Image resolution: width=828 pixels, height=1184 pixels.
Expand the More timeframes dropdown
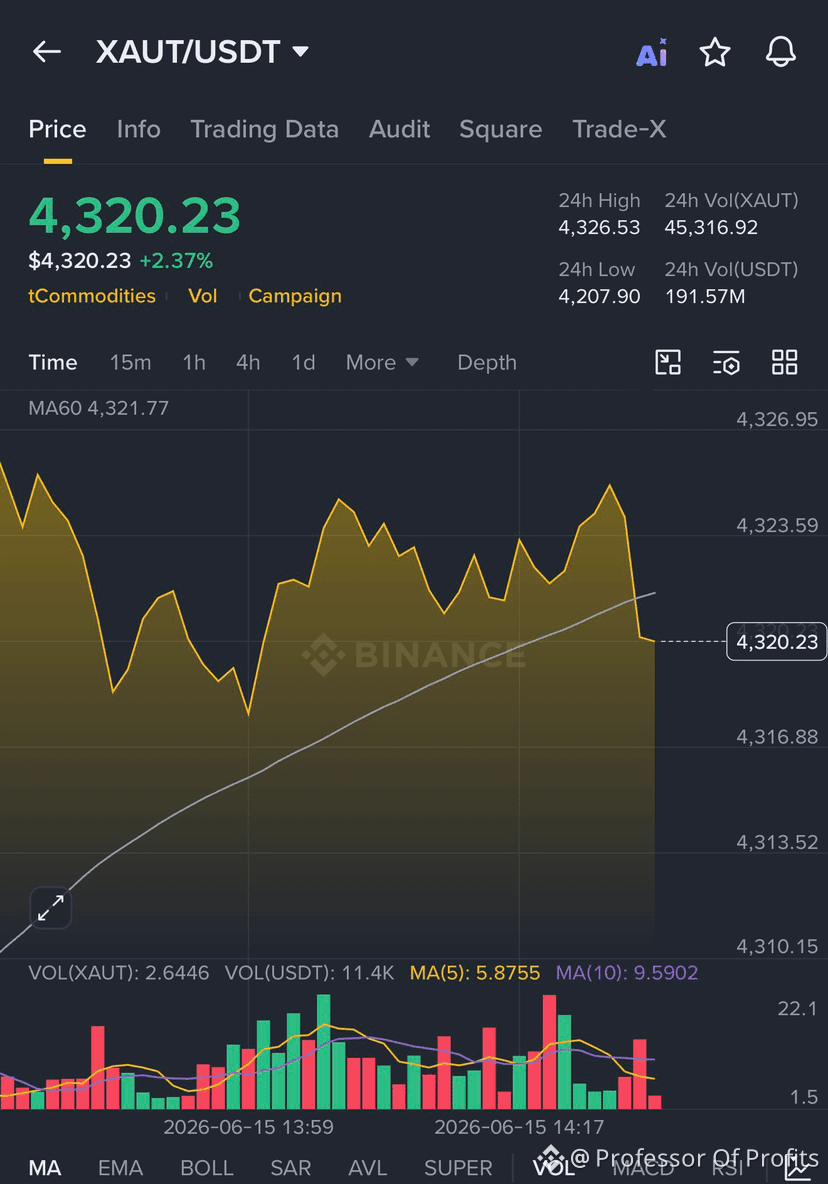[382, 362]
